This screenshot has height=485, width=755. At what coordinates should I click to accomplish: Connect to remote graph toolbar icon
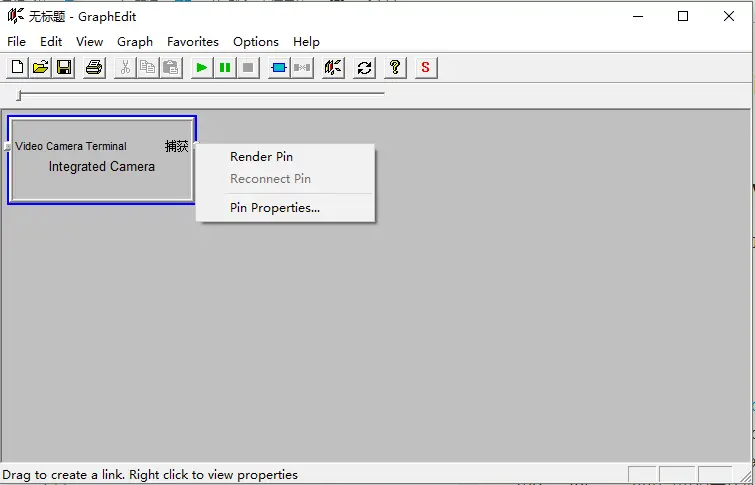(x=333, y=67)
